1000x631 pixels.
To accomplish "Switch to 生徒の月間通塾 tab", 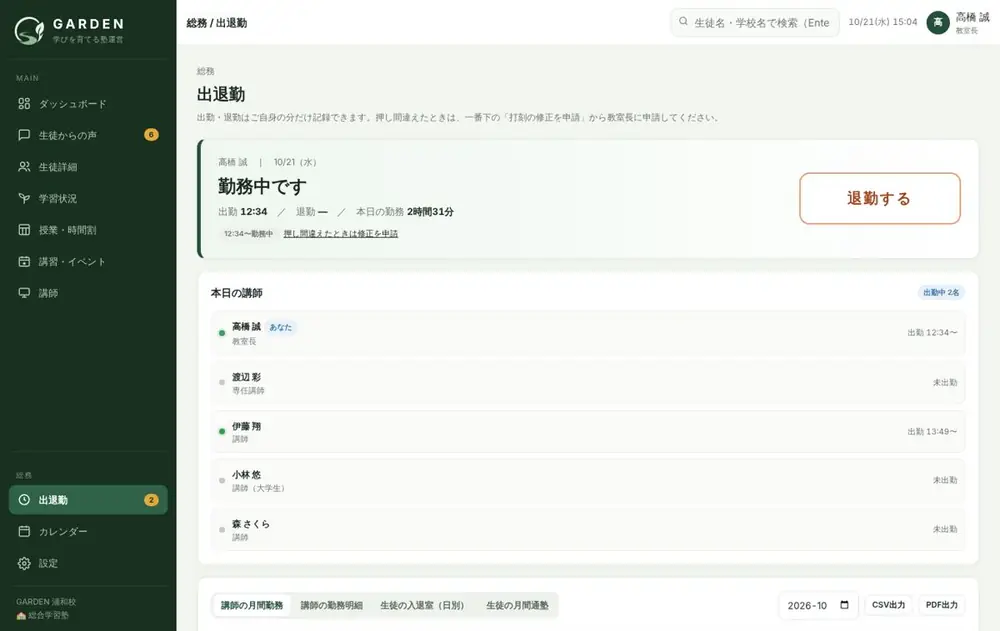I will [517, 605].
